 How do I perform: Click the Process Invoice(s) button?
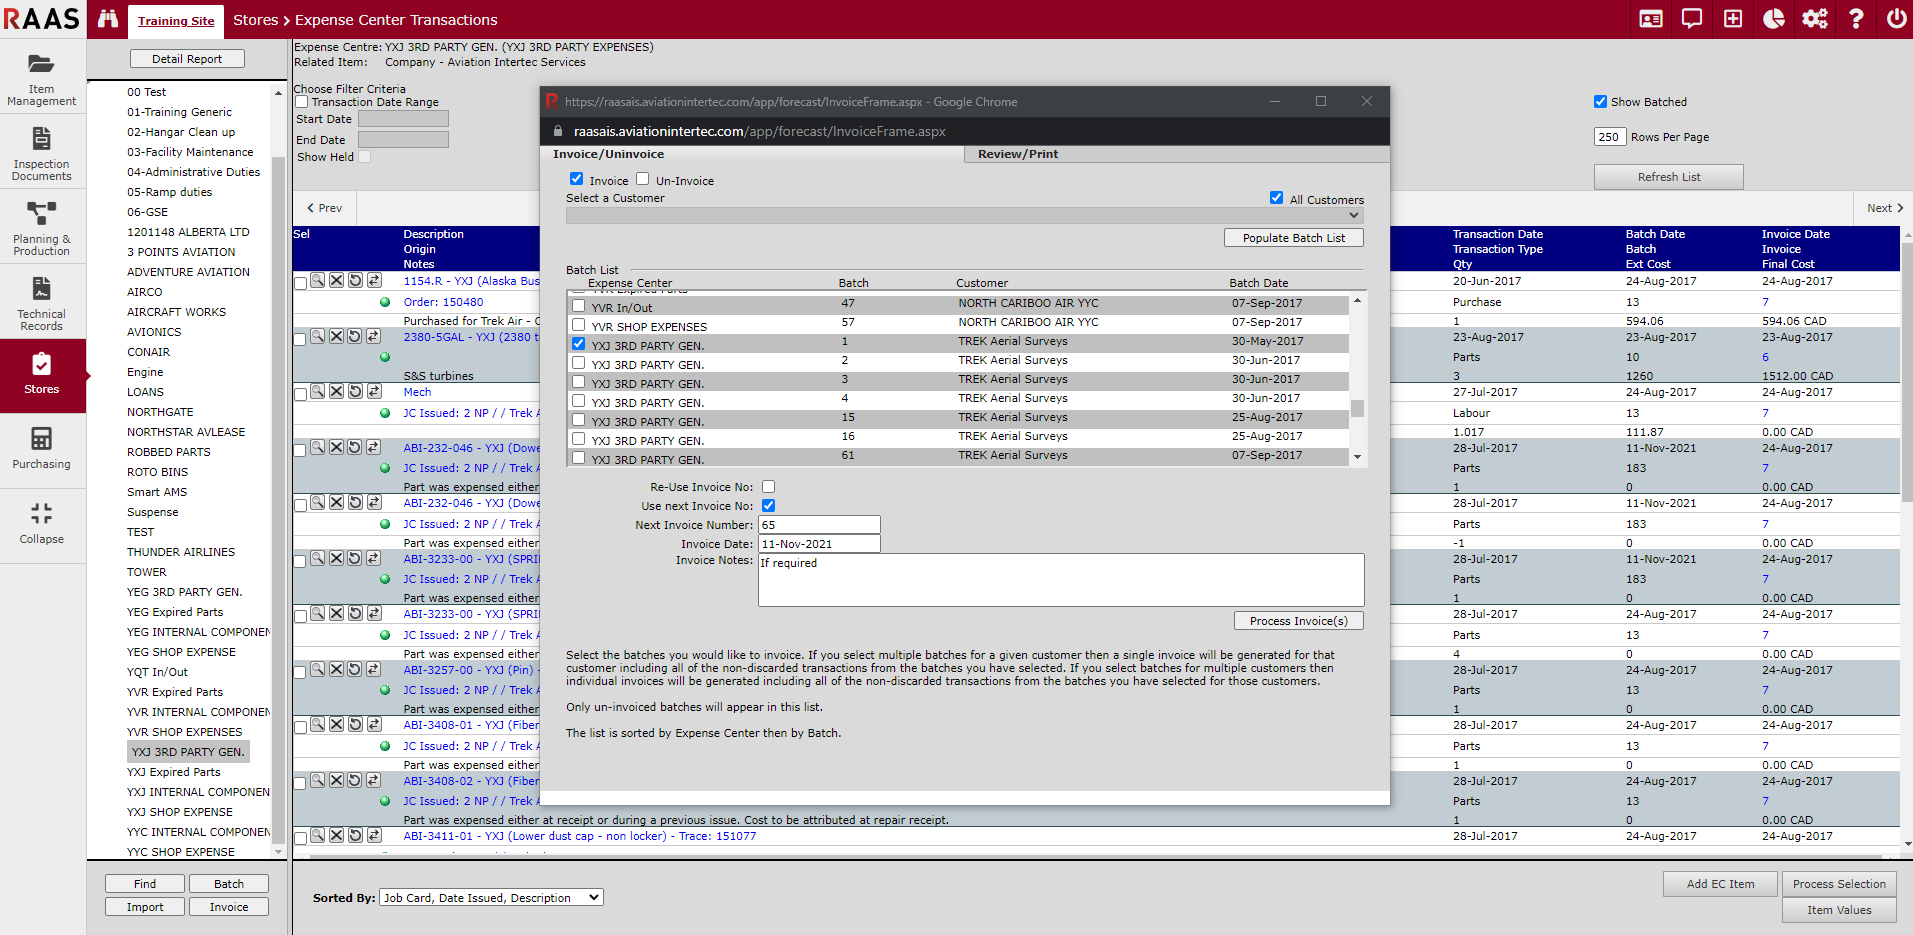coord(1299,621)
